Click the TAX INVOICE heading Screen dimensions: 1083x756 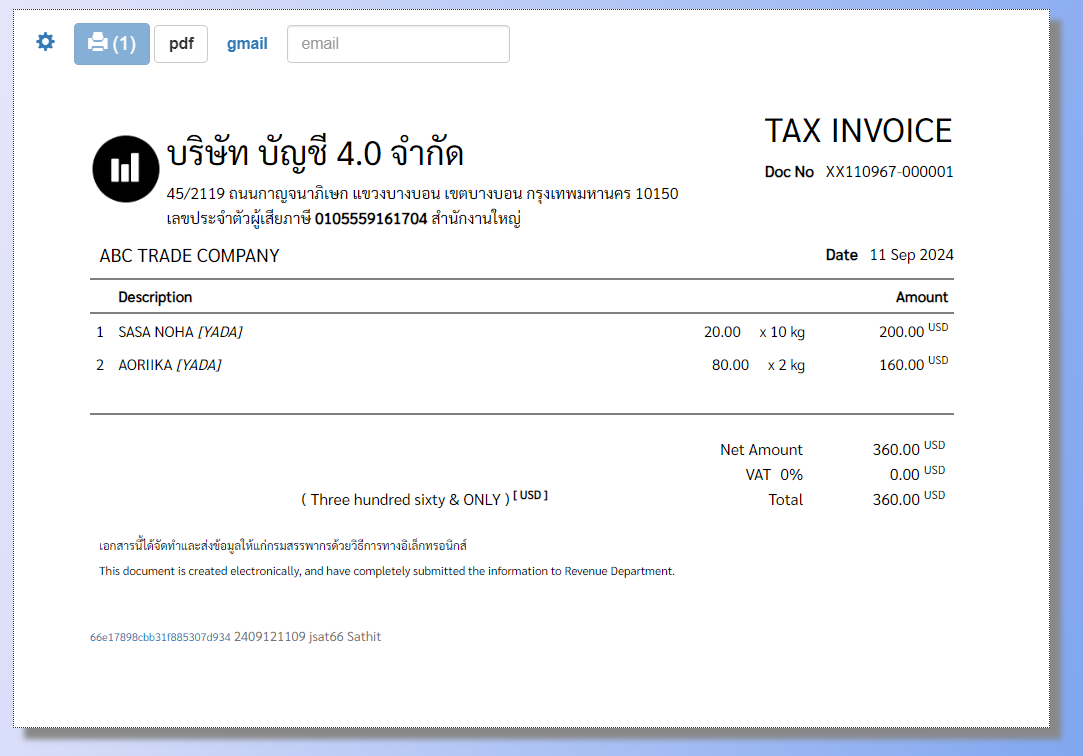tap(858, 131)
